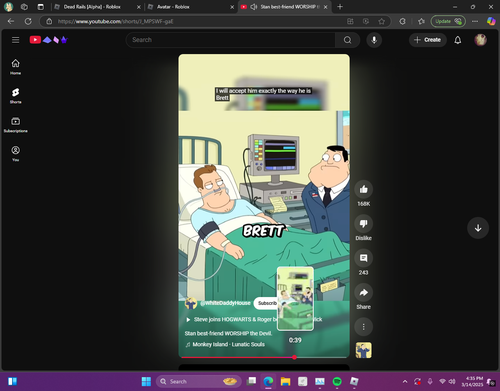Viewport: 500px width, 391px height.
Task: Mute the tab with the speaker icon
Action: pos(254,7)
